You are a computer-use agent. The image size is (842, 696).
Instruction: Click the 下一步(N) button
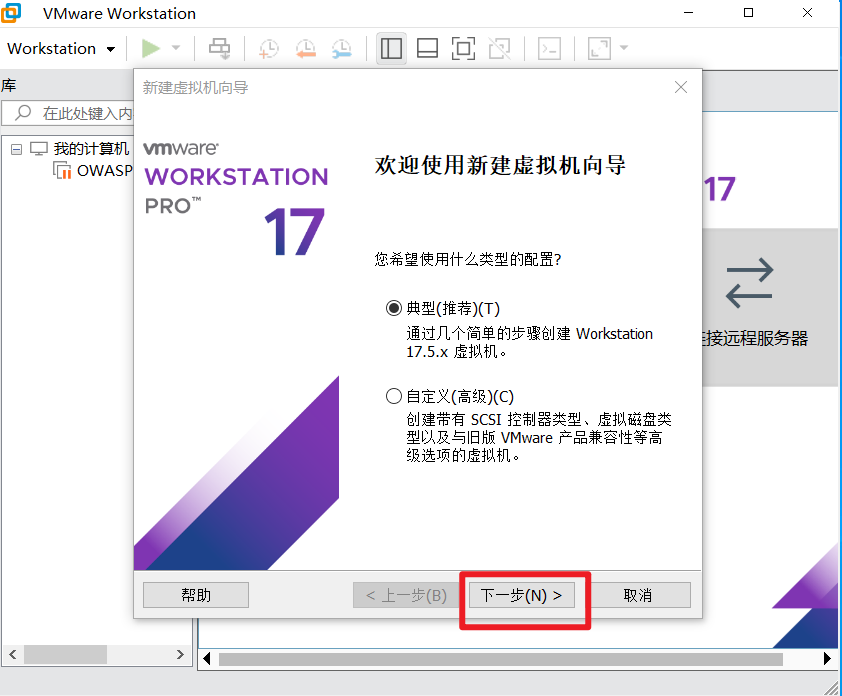coord(522,595)
